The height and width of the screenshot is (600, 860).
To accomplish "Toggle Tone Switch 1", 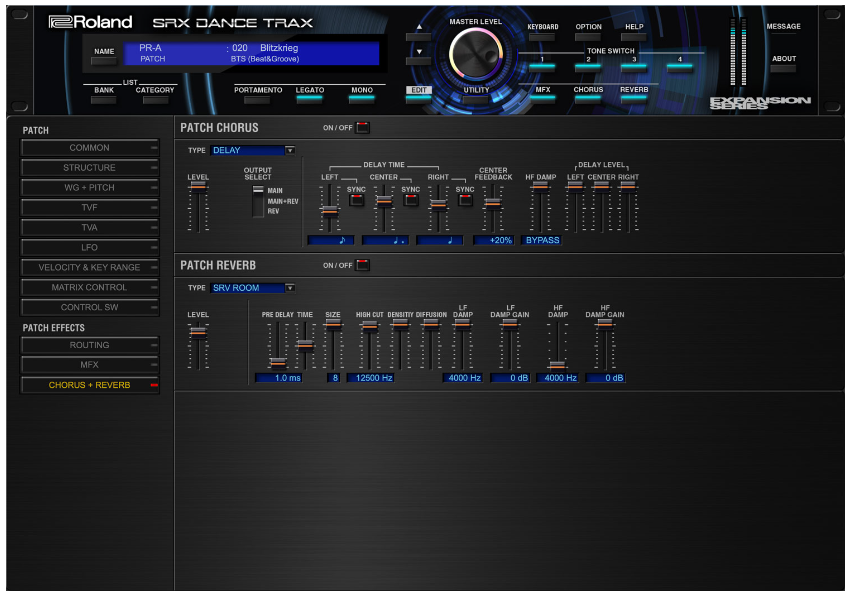I will [542, 67].
